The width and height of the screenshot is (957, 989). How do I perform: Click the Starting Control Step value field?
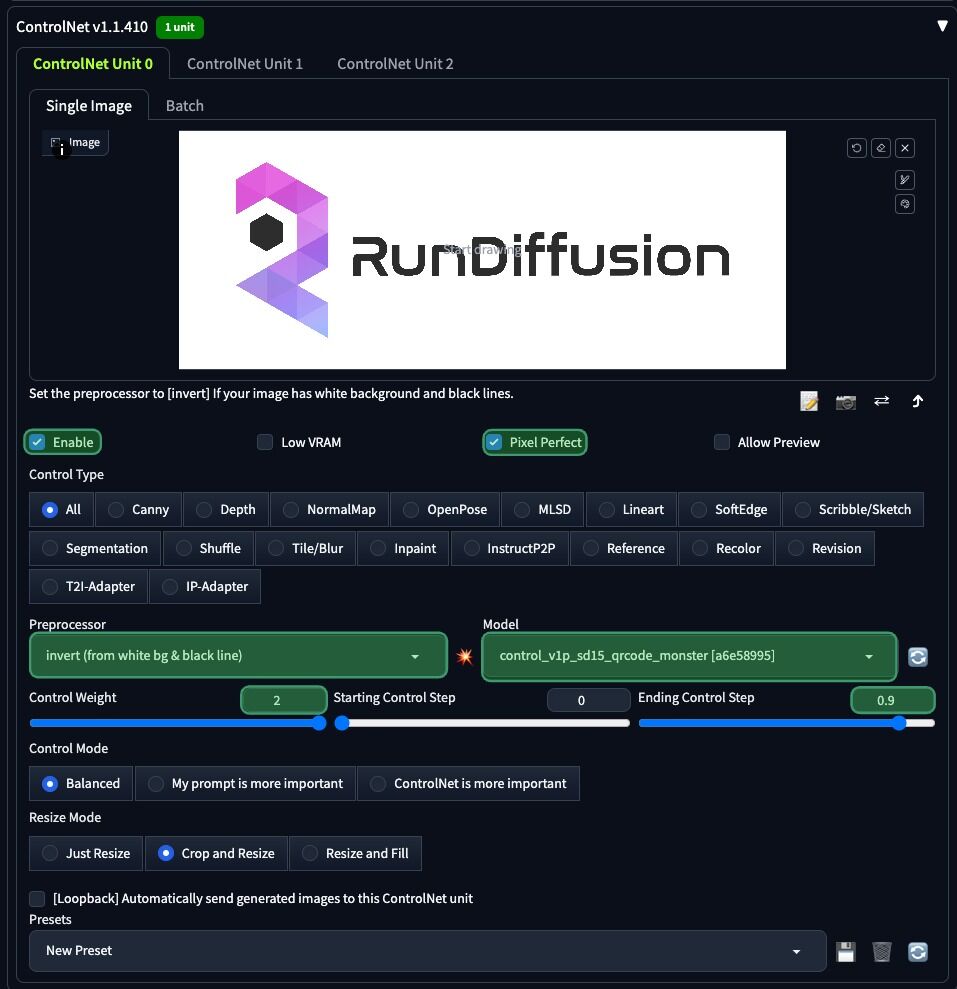[x=588, y=700]
